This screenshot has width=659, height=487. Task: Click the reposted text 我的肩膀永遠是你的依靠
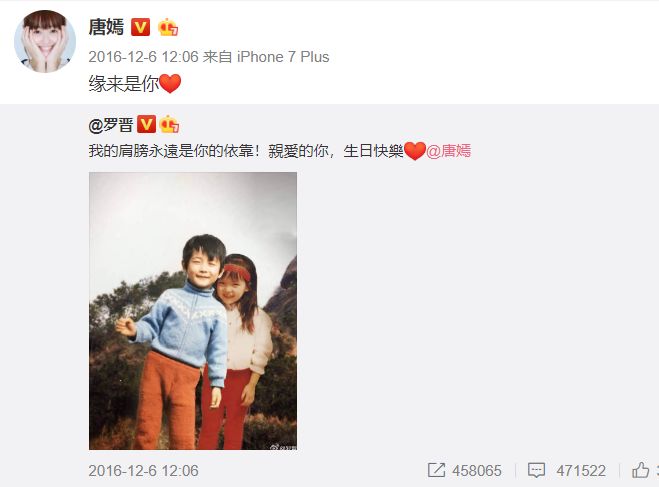171,151
